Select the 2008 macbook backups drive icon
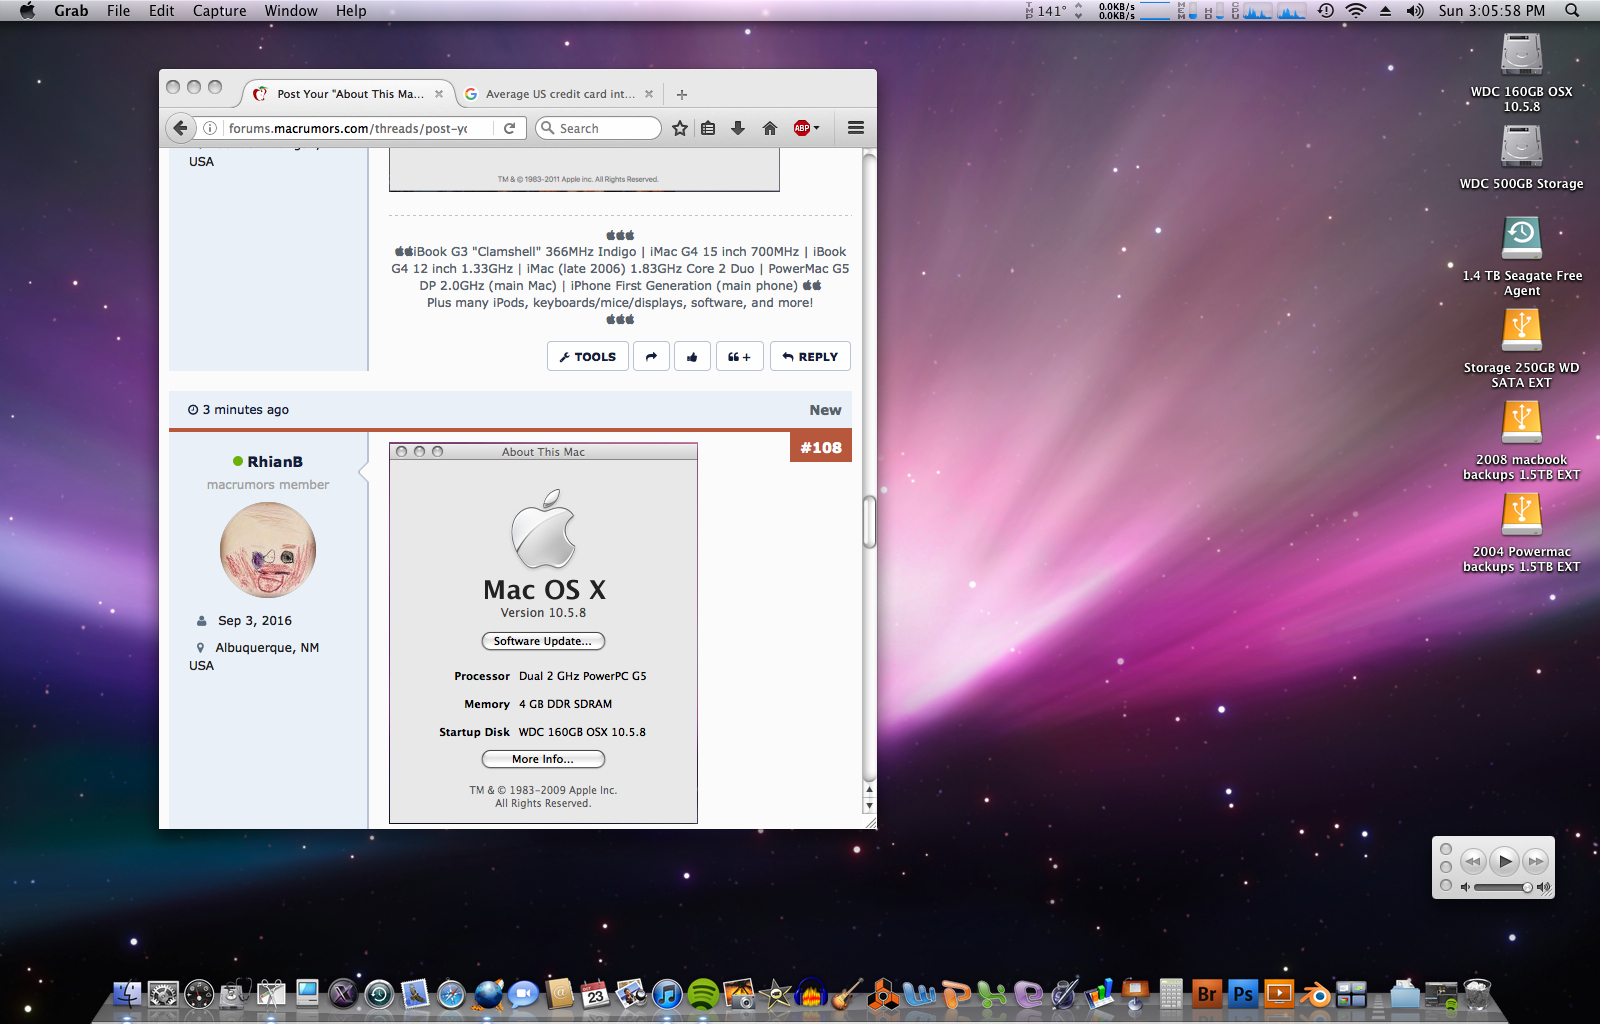Image resolution: width=1600 pixels, height=1024 pixels. [1521, 424]
